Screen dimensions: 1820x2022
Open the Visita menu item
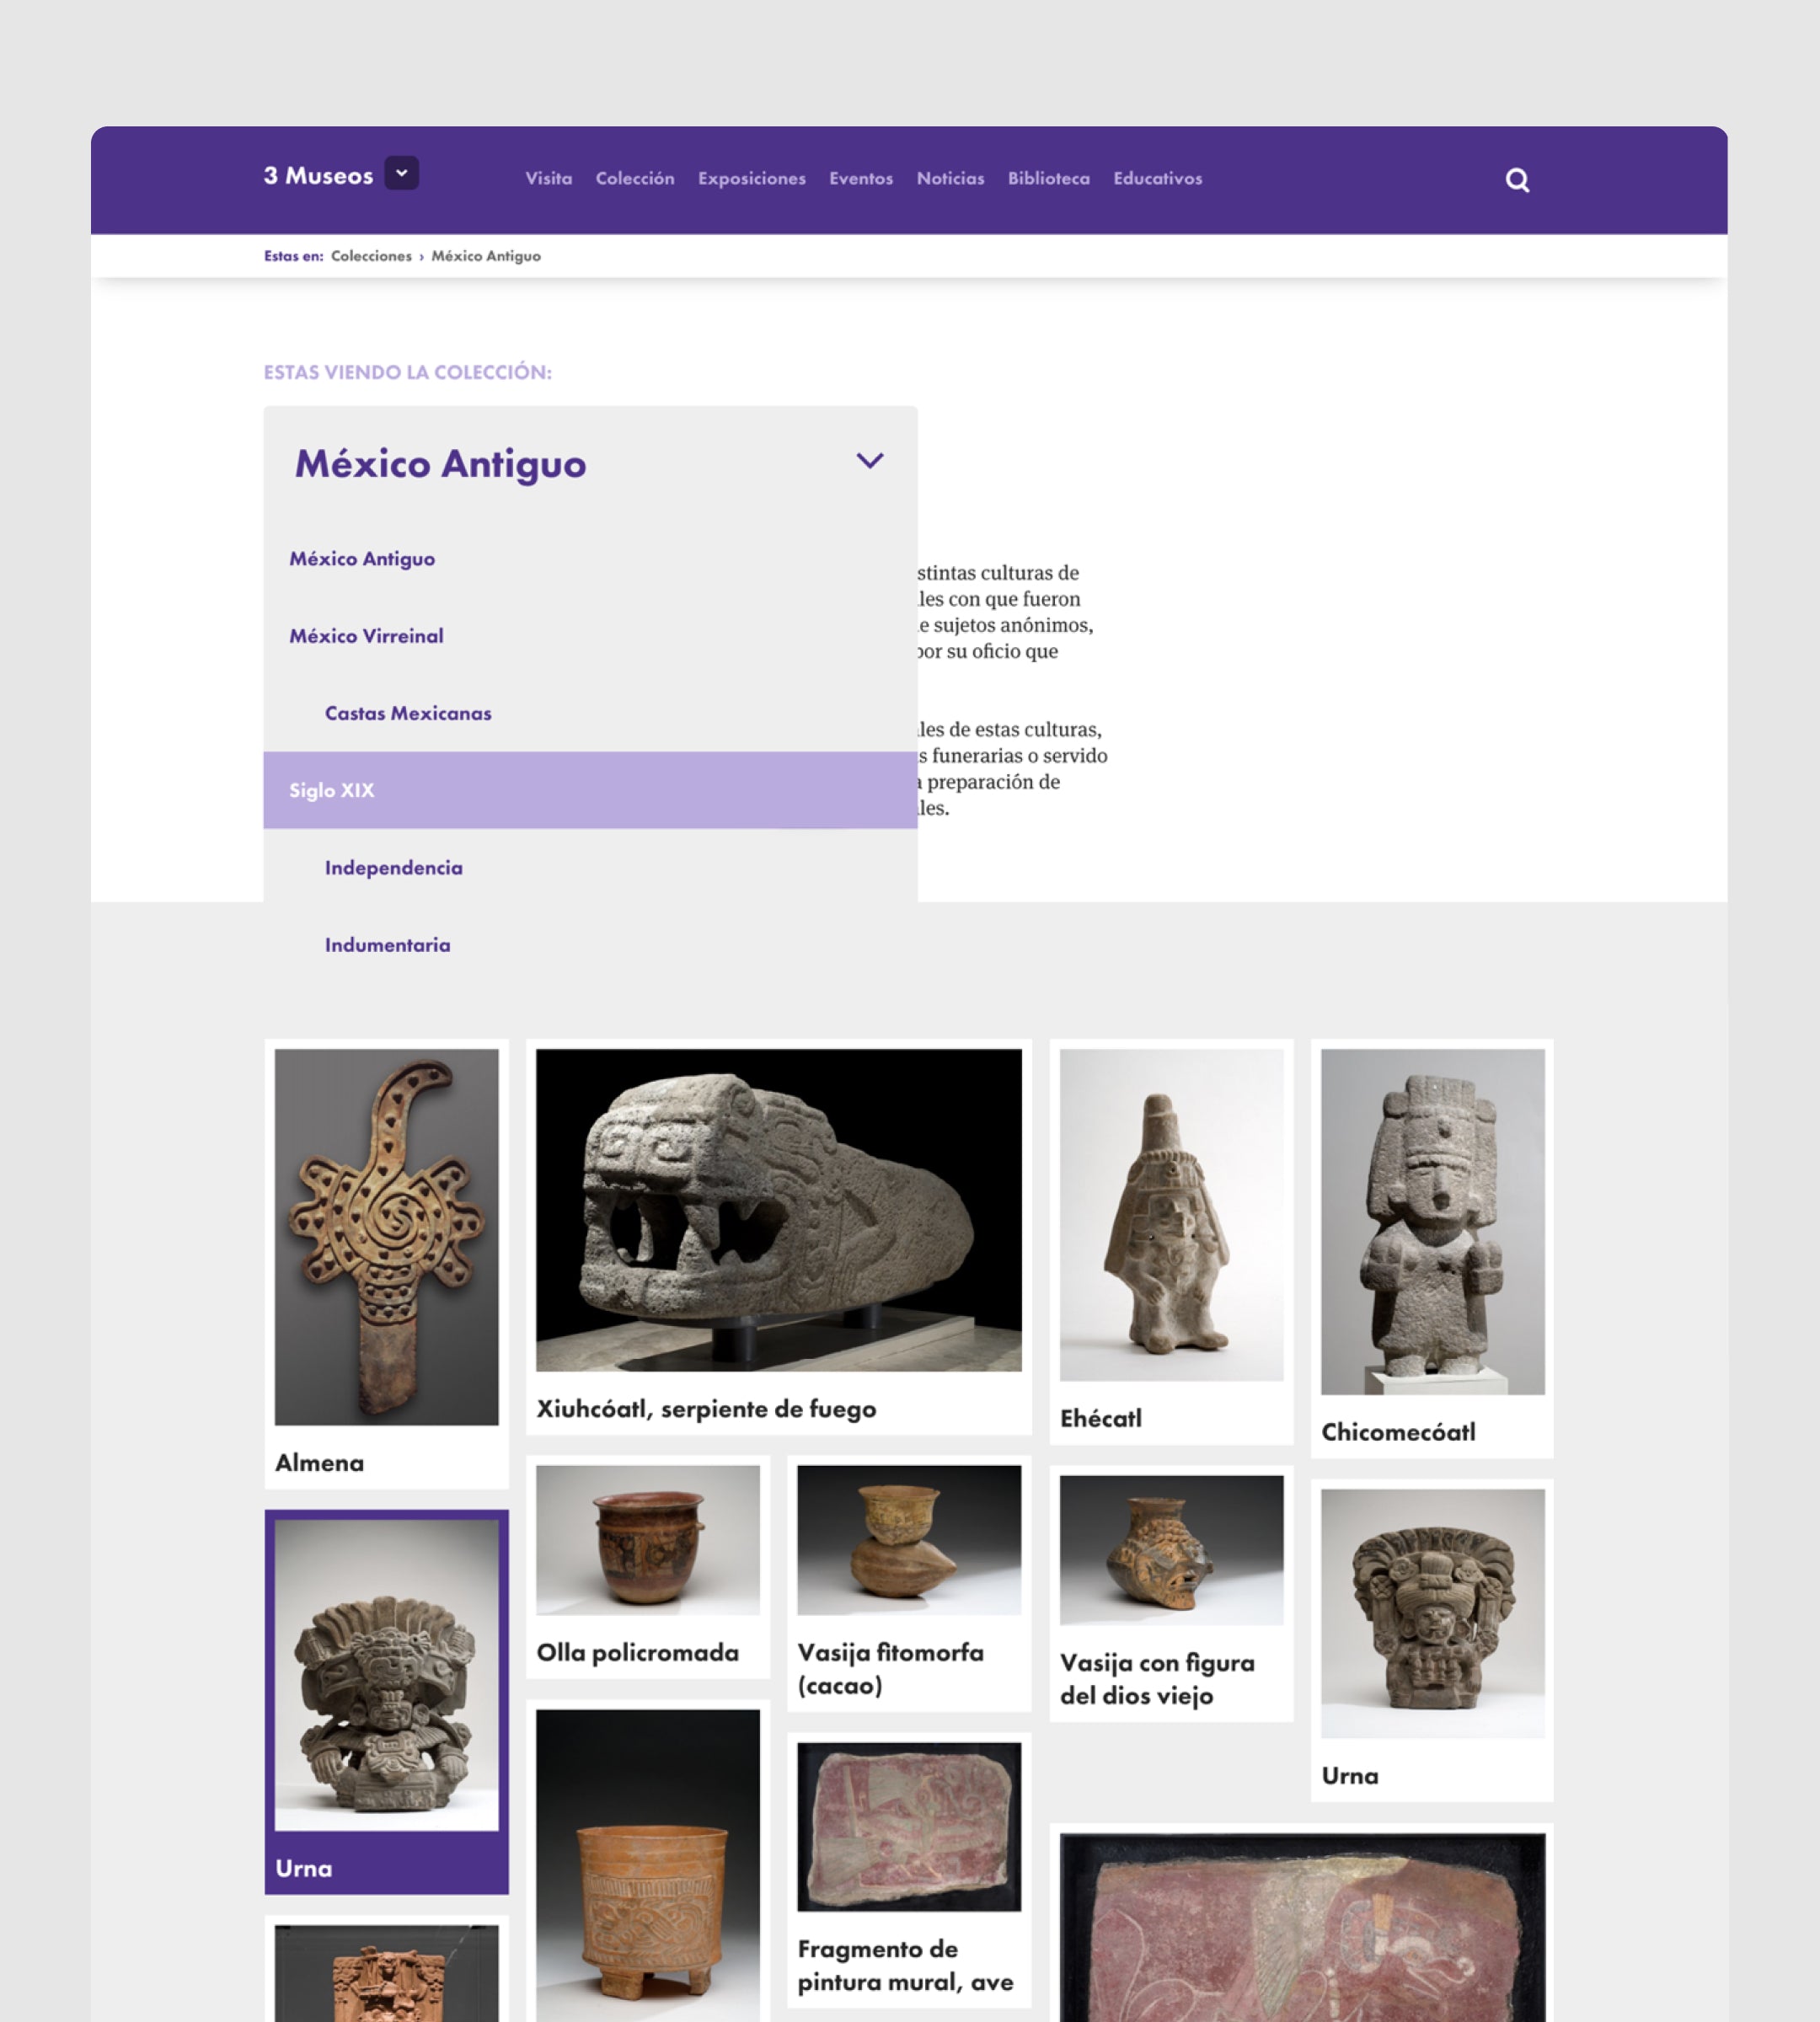pos(548,178)
